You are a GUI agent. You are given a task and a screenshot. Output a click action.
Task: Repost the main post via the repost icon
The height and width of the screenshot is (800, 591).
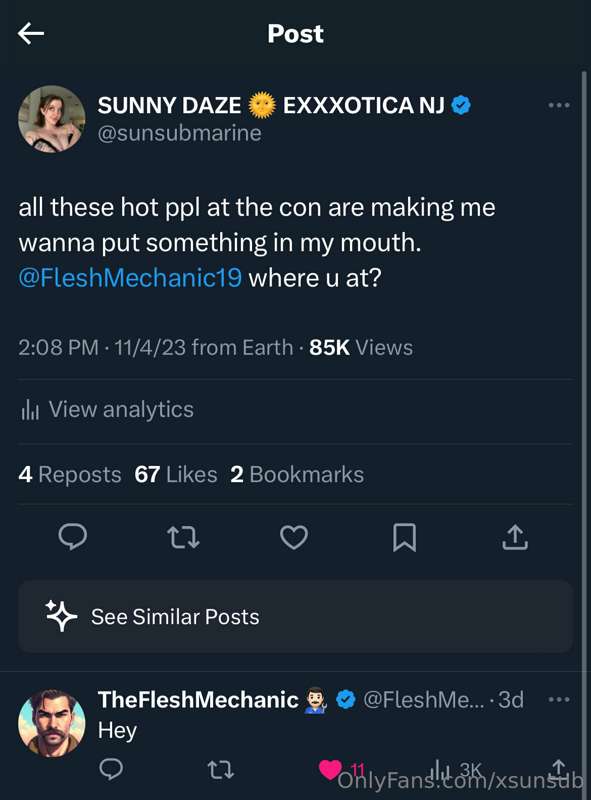coord(183,538)
